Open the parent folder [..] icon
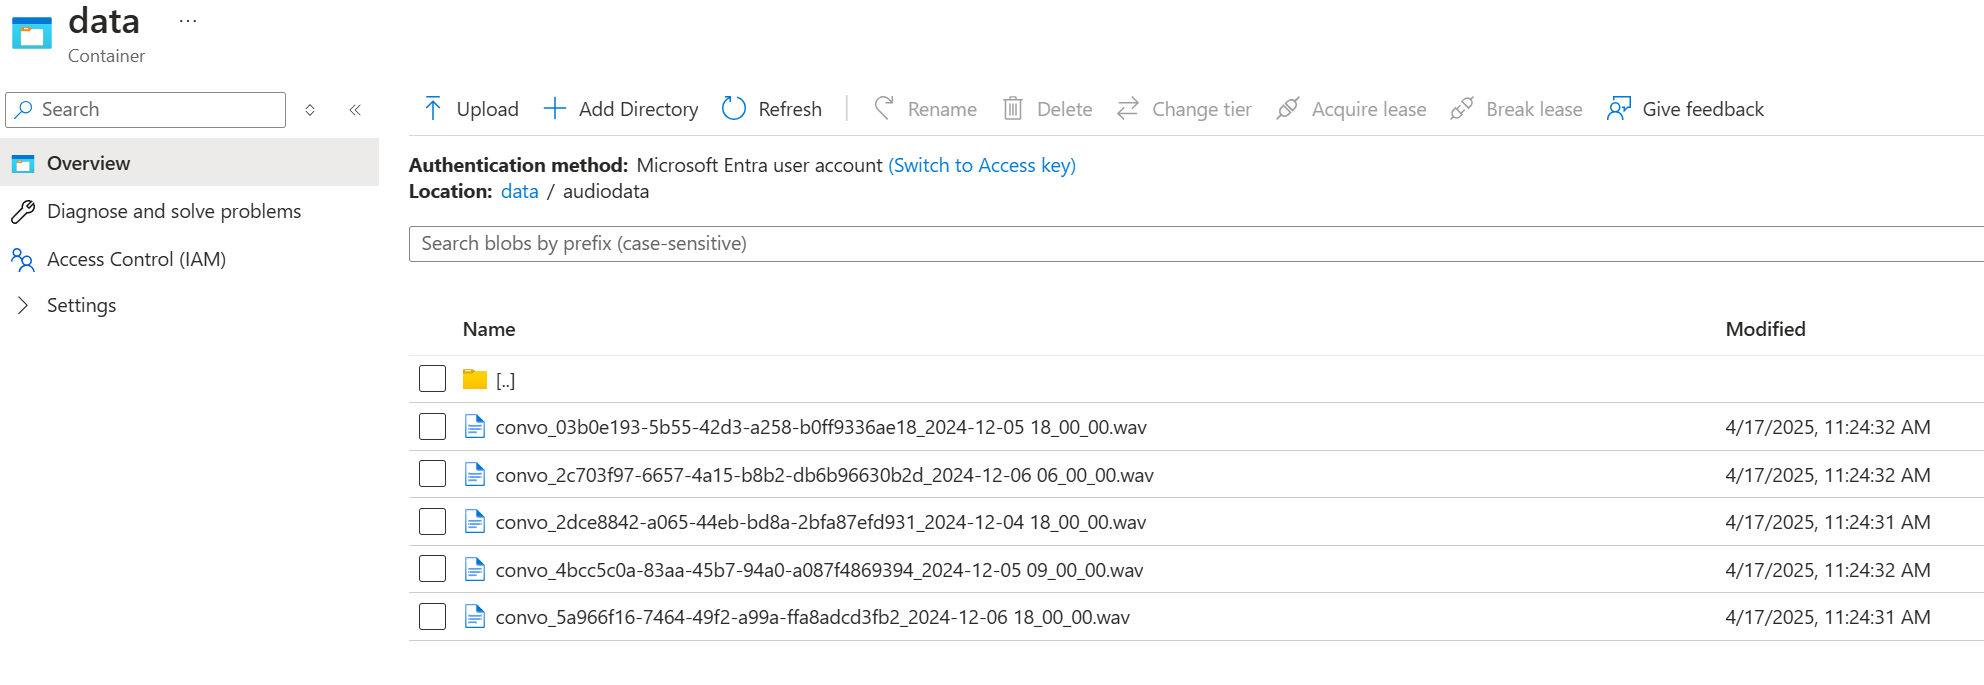 (475, 380)
